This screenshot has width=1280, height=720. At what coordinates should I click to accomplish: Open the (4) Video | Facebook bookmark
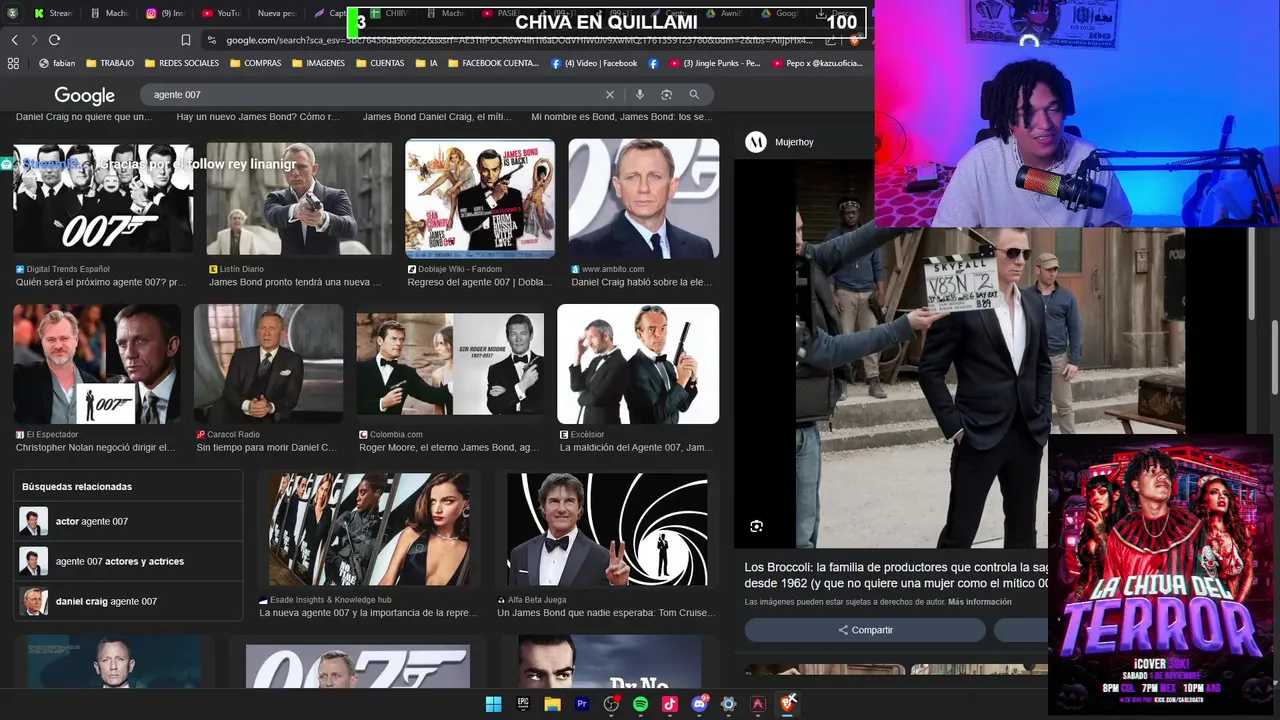pos(594,63)
